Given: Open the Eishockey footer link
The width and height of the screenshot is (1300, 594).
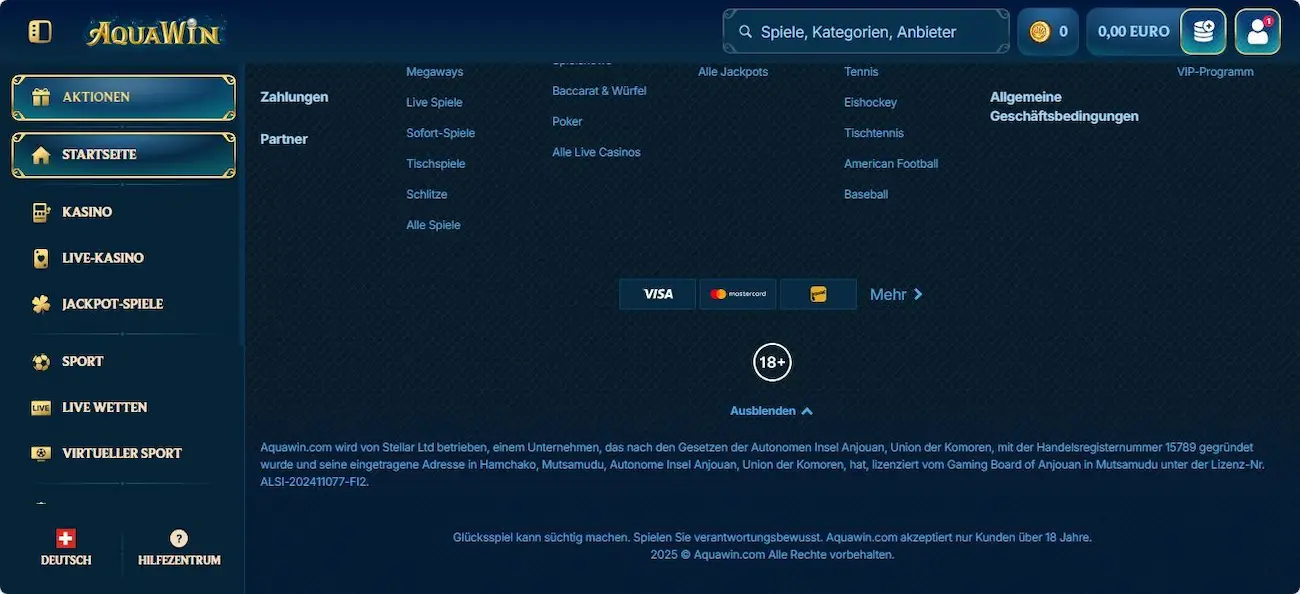Looking at the screenshot, I should pyautogui.click(x=870, y=102).
